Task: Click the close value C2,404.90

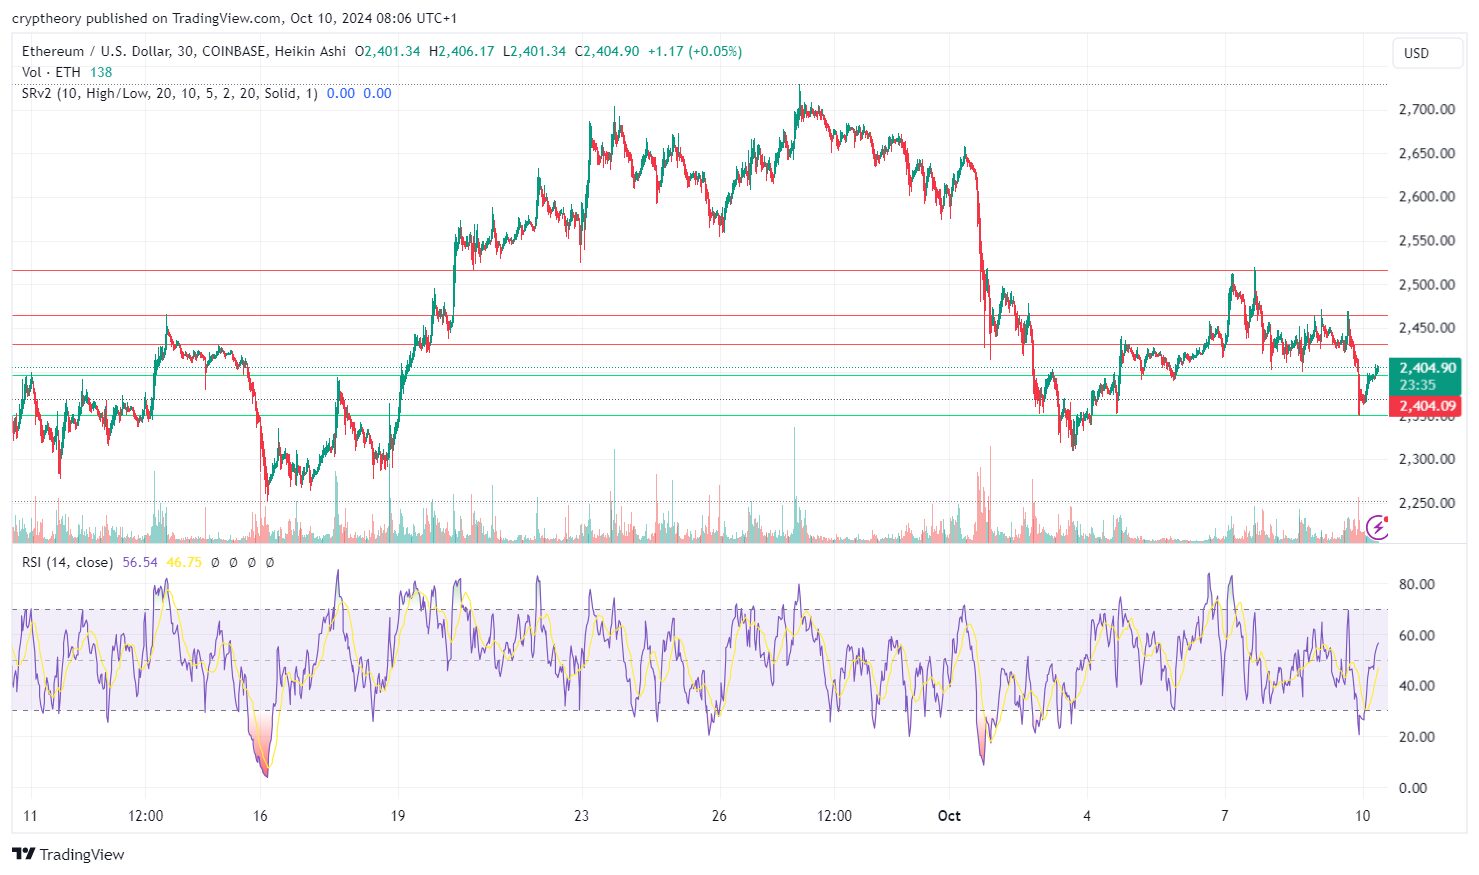Action: pyautogui.click(x=607, y=51)
